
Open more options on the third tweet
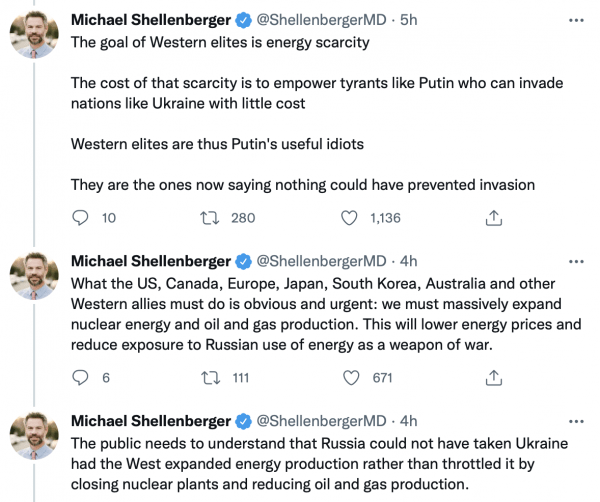pos(572,419)
